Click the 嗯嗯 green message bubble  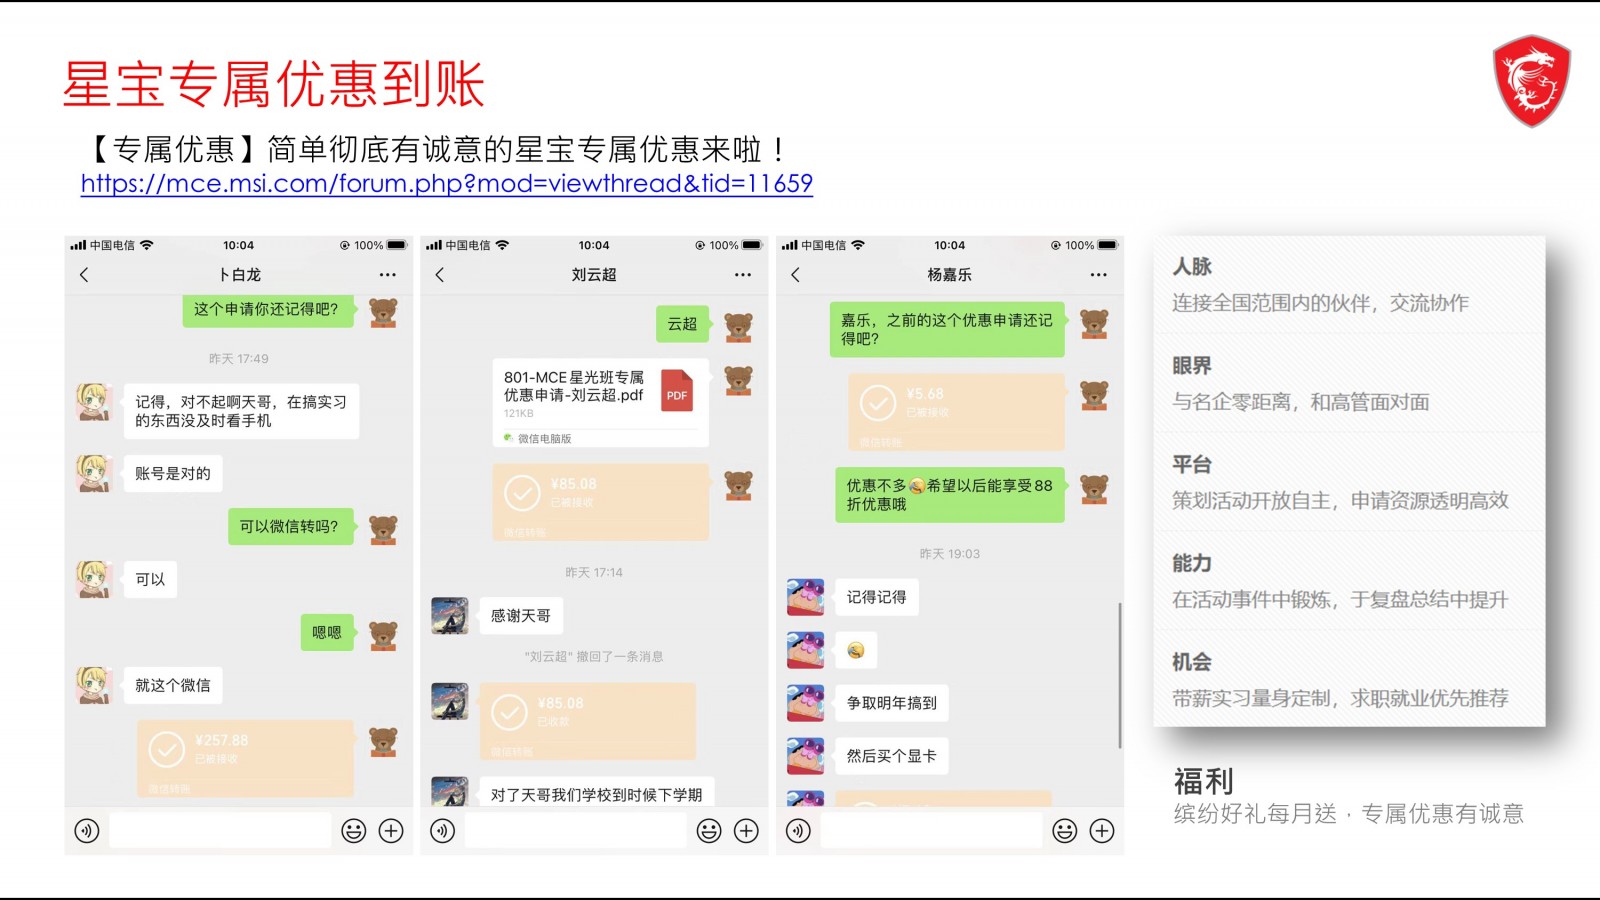click(x=328, y=632)
